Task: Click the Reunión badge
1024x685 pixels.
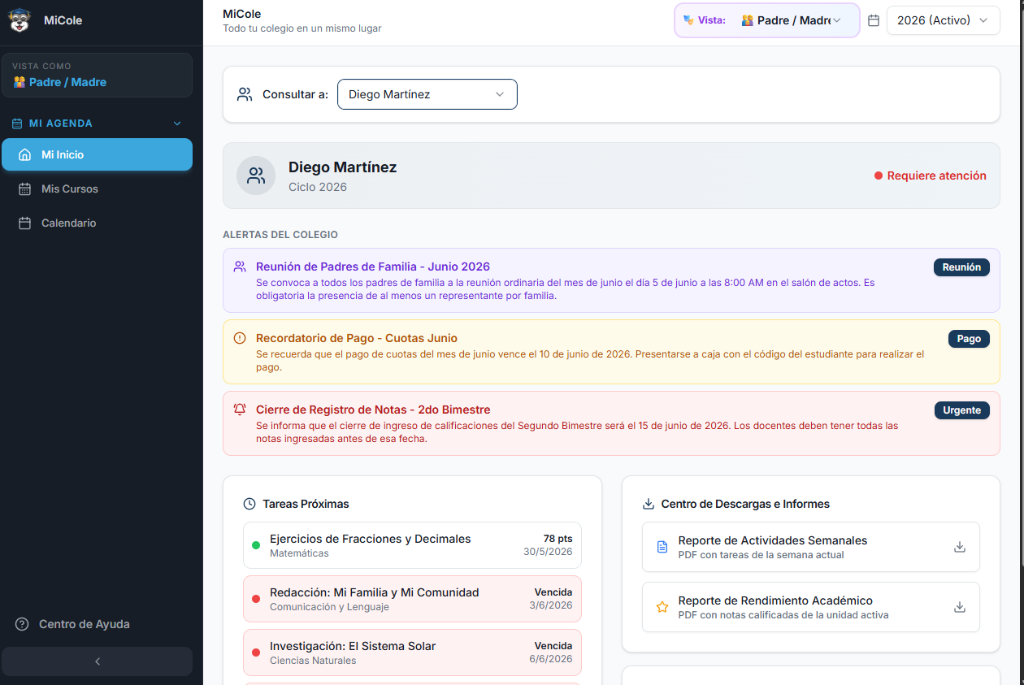Action: 961,267
